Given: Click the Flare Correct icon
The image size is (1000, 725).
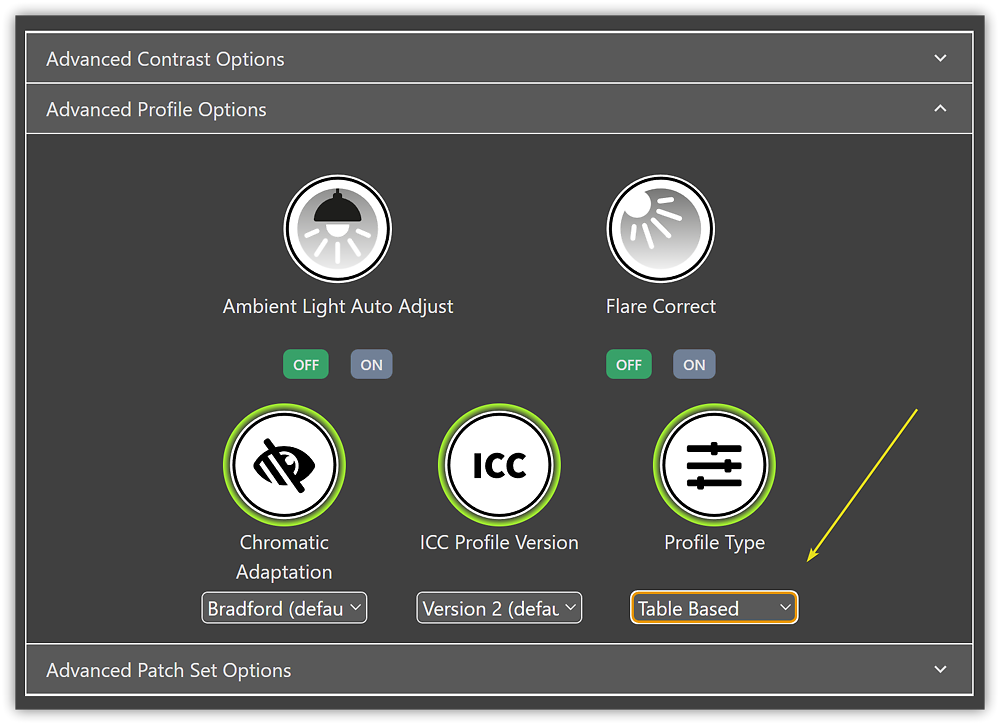Looking at the screenshot, I should [660, 228].
